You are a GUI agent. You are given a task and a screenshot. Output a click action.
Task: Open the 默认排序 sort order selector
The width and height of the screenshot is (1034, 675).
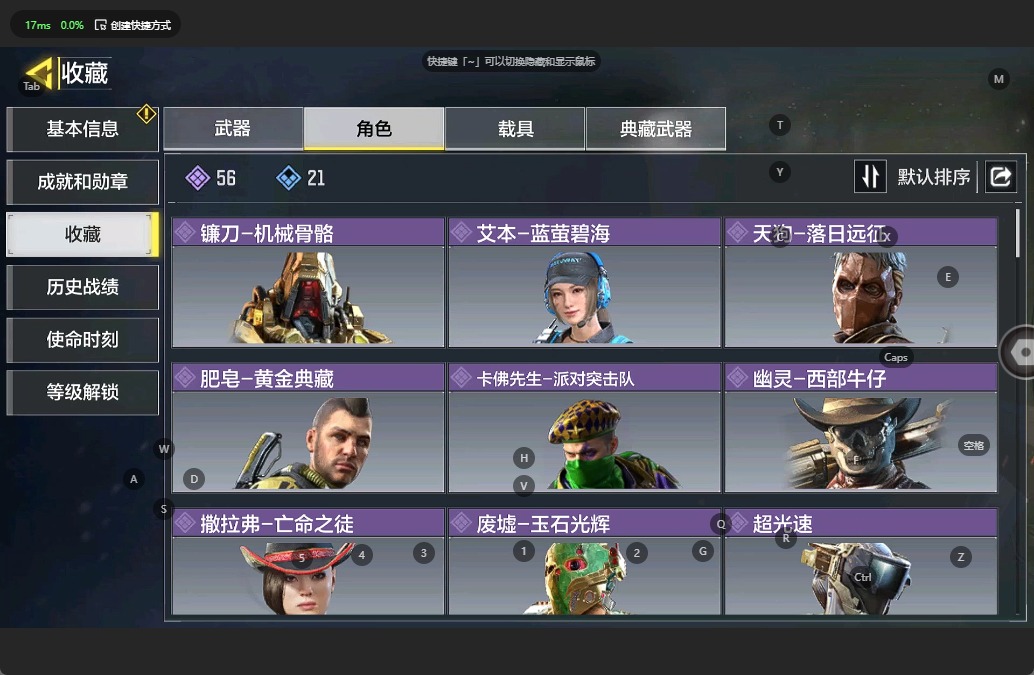tap(933, 177)
